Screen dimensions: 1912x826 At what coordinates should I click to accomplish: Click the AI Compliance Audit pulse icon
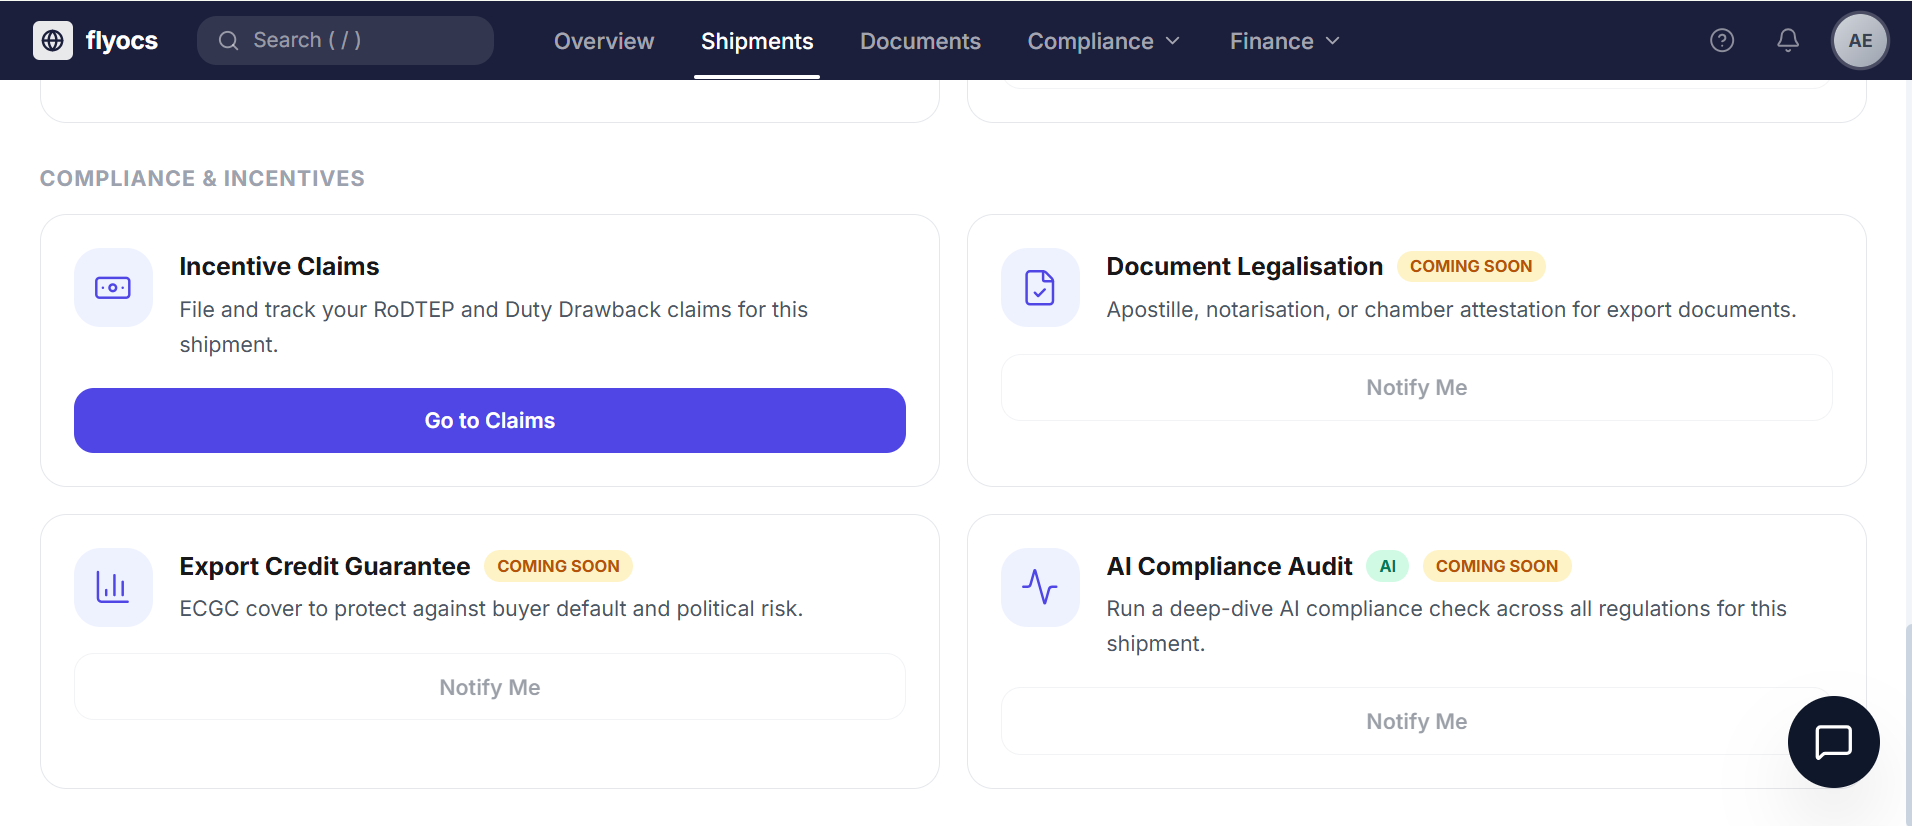coord(1040,588)
